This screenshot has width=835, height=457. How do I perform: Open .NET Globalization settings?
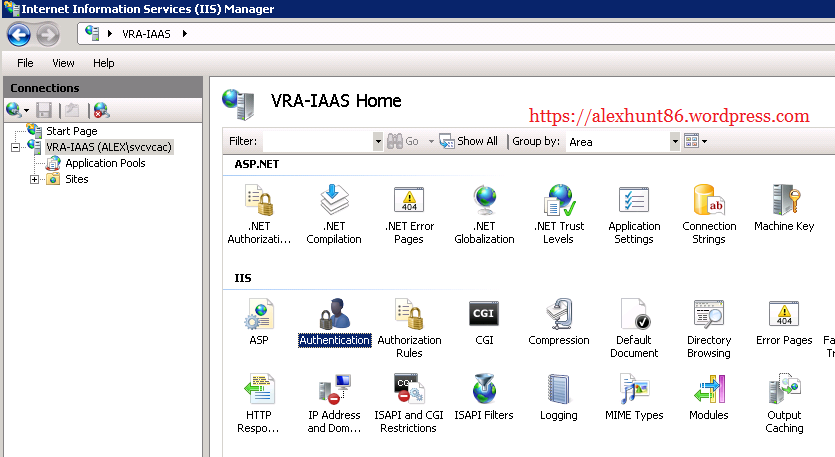[484, 214]
